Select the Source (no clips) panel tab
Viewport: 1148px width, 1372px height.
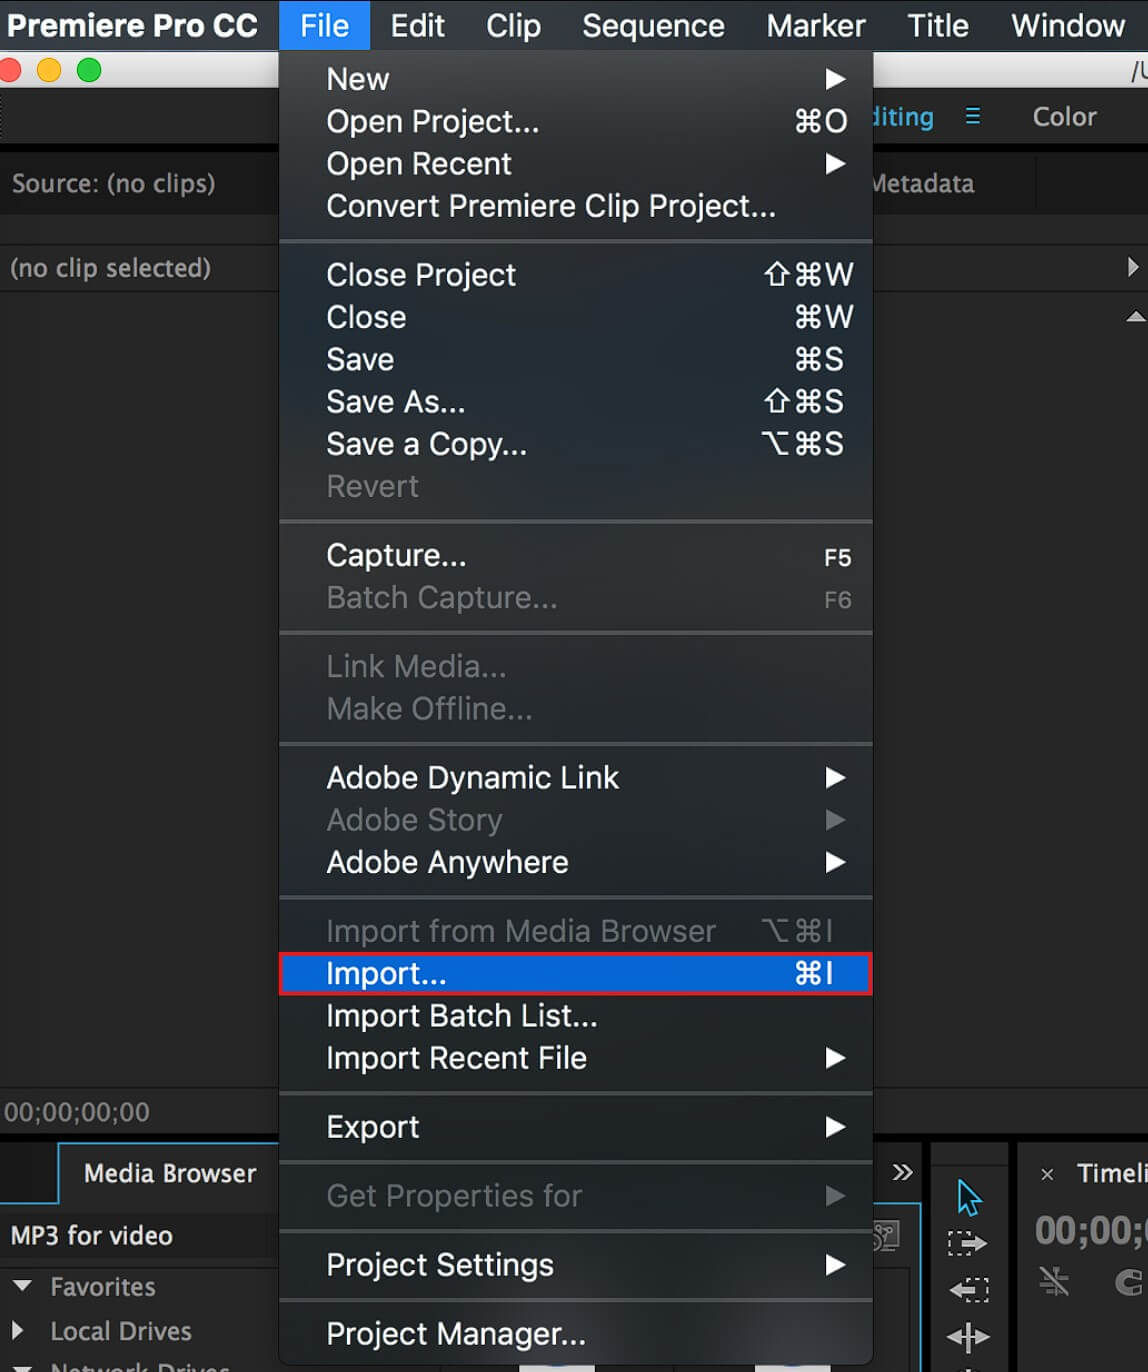click(114, 184)
